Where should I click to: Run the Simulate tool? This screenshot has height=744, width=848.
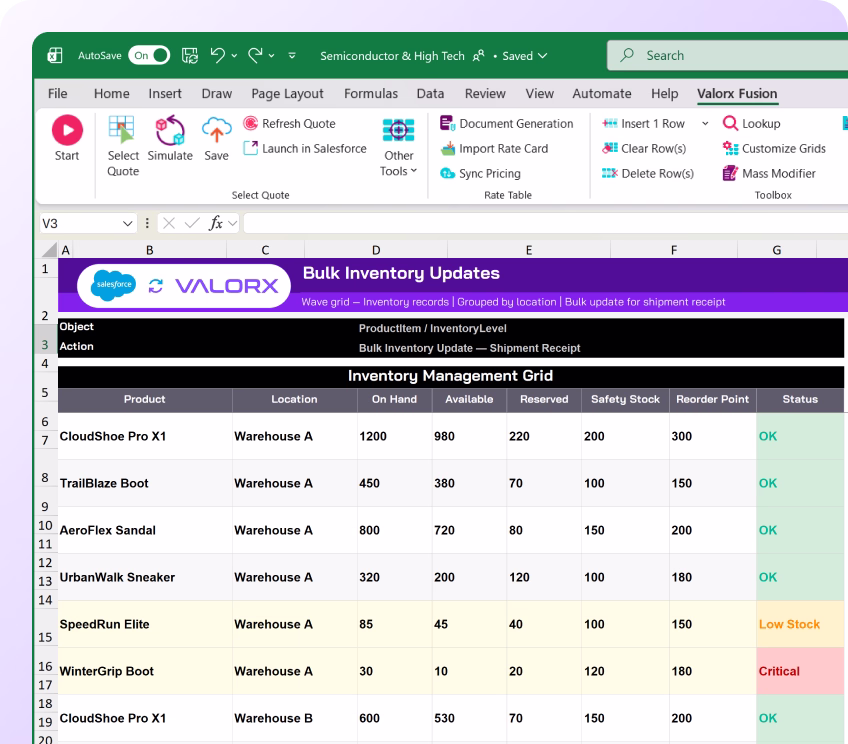tap(170, 137)
